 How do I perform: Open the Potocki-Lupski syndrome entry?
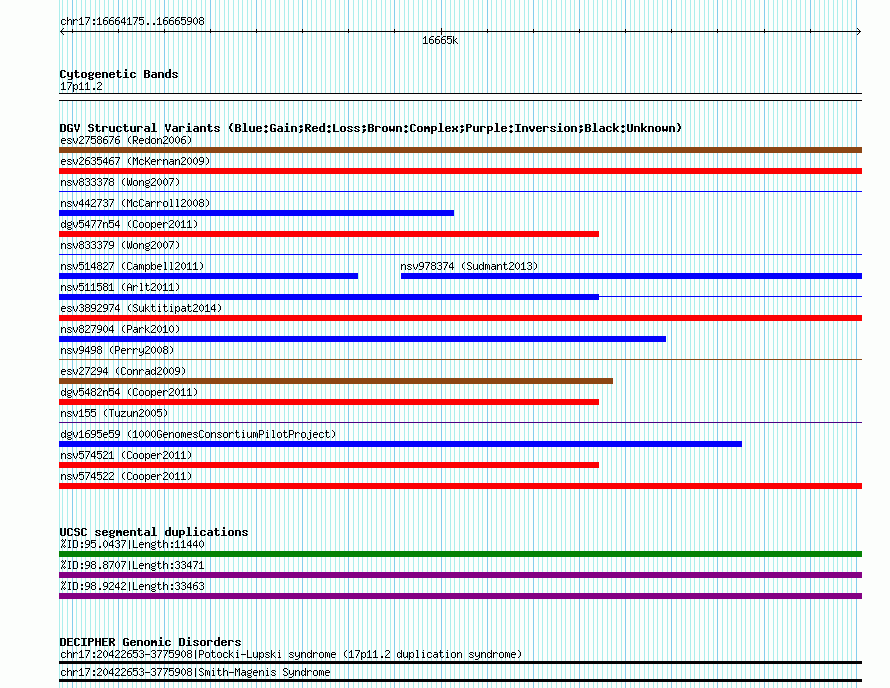coord(291,655)
